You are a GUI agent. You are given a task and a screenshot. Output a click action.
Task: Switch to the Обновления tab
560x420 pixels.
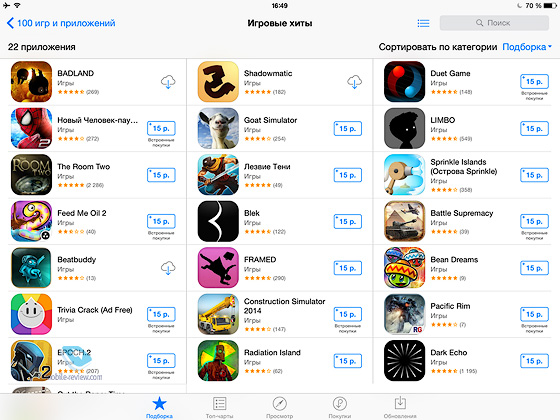[x=400, y=408]
